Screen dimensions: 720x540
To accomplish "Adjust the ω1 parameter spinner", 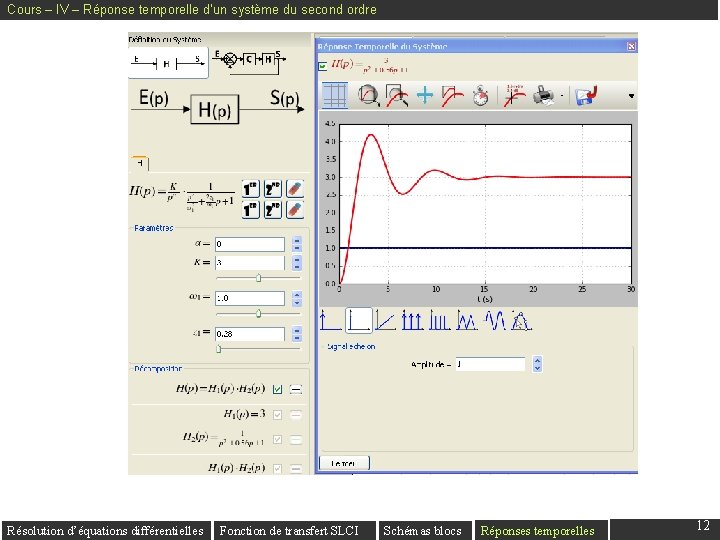I will (297, 298).
